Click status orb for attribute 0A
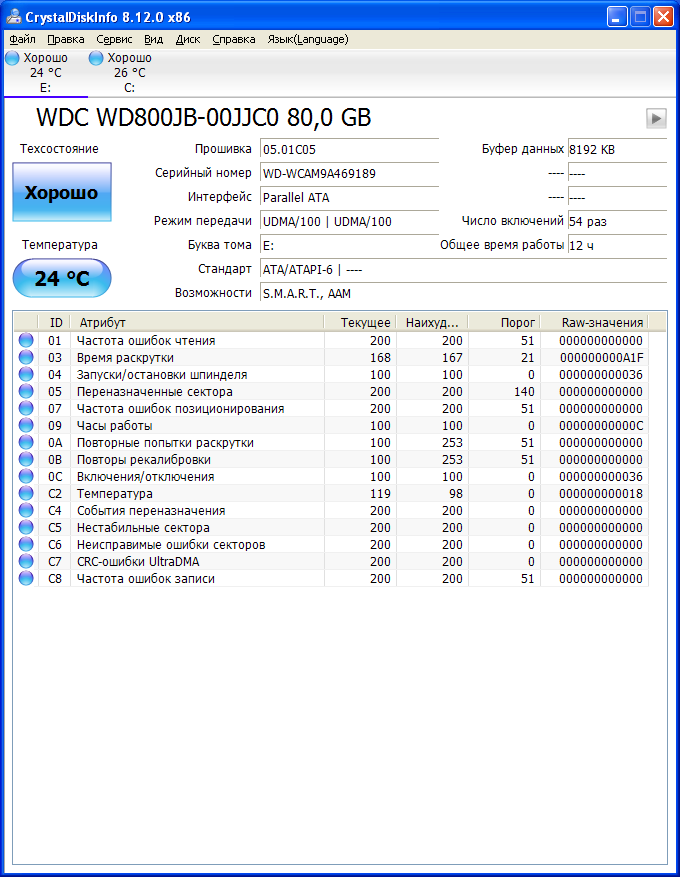The image size is (680, 877). click(x=26, y=442)
